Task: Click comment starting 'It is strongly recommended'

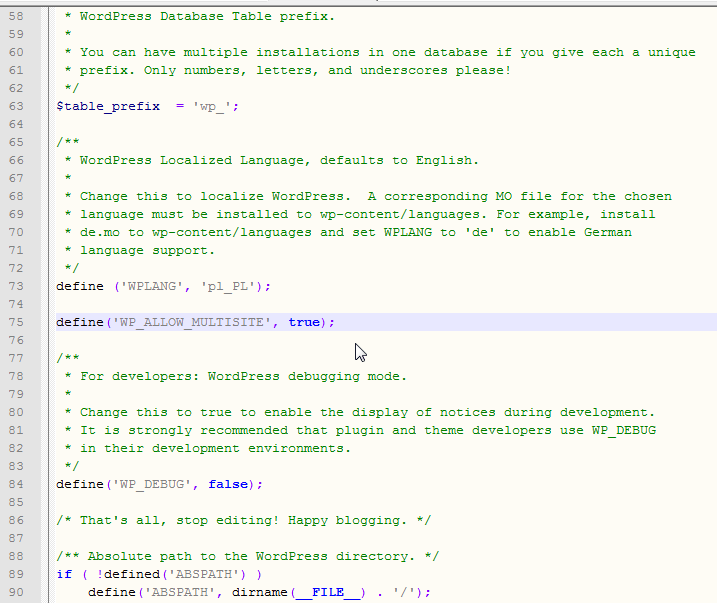Action: click(368, 430)
